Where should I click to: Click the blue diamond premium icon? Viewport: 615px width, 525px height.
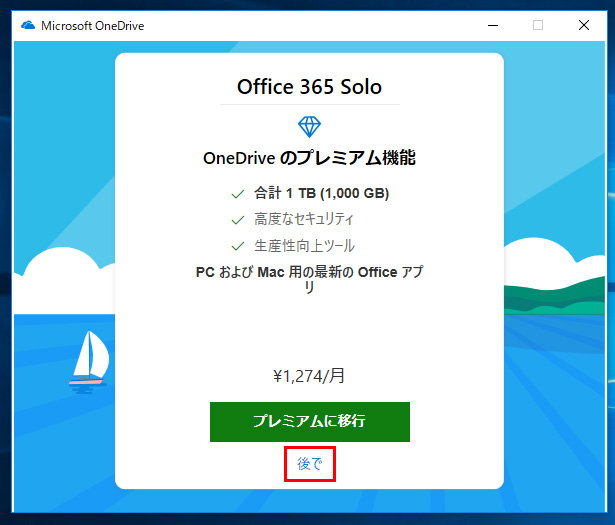tap(309, 127)
